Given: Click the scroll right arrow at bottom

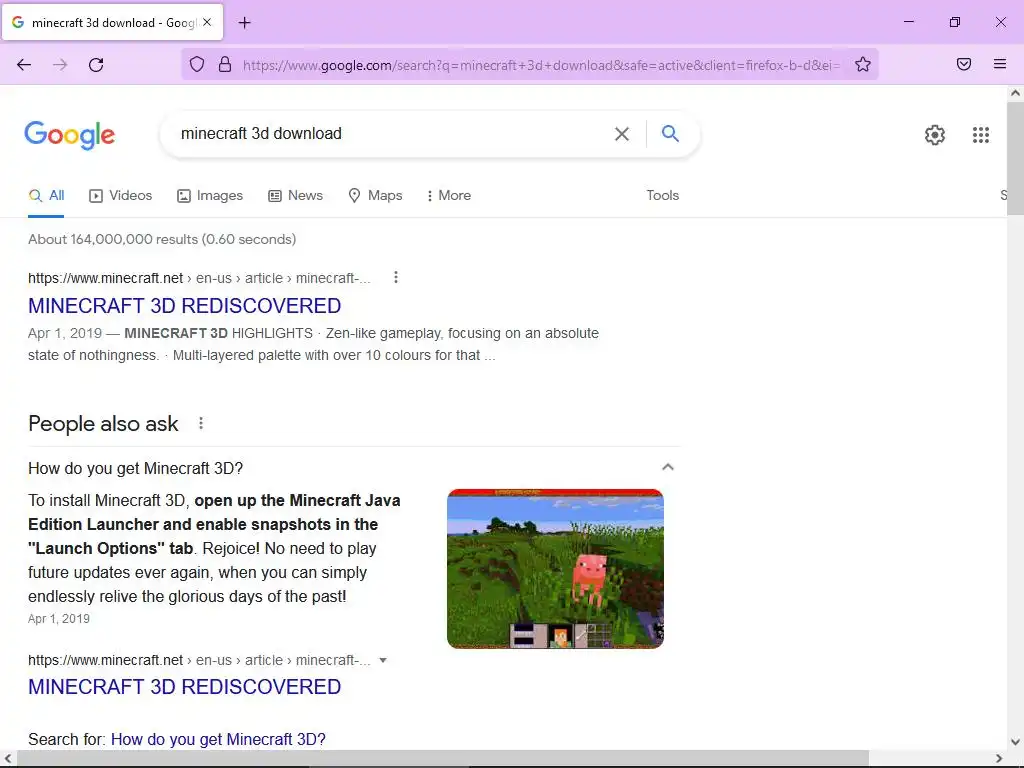Looking at the screenshot, I should pos(999,758).
